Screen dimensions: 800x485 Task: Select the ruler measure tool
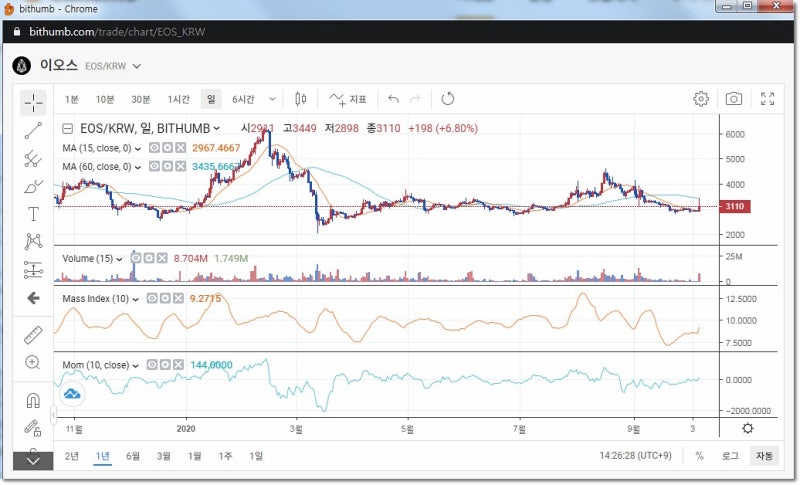click(33, 335)
